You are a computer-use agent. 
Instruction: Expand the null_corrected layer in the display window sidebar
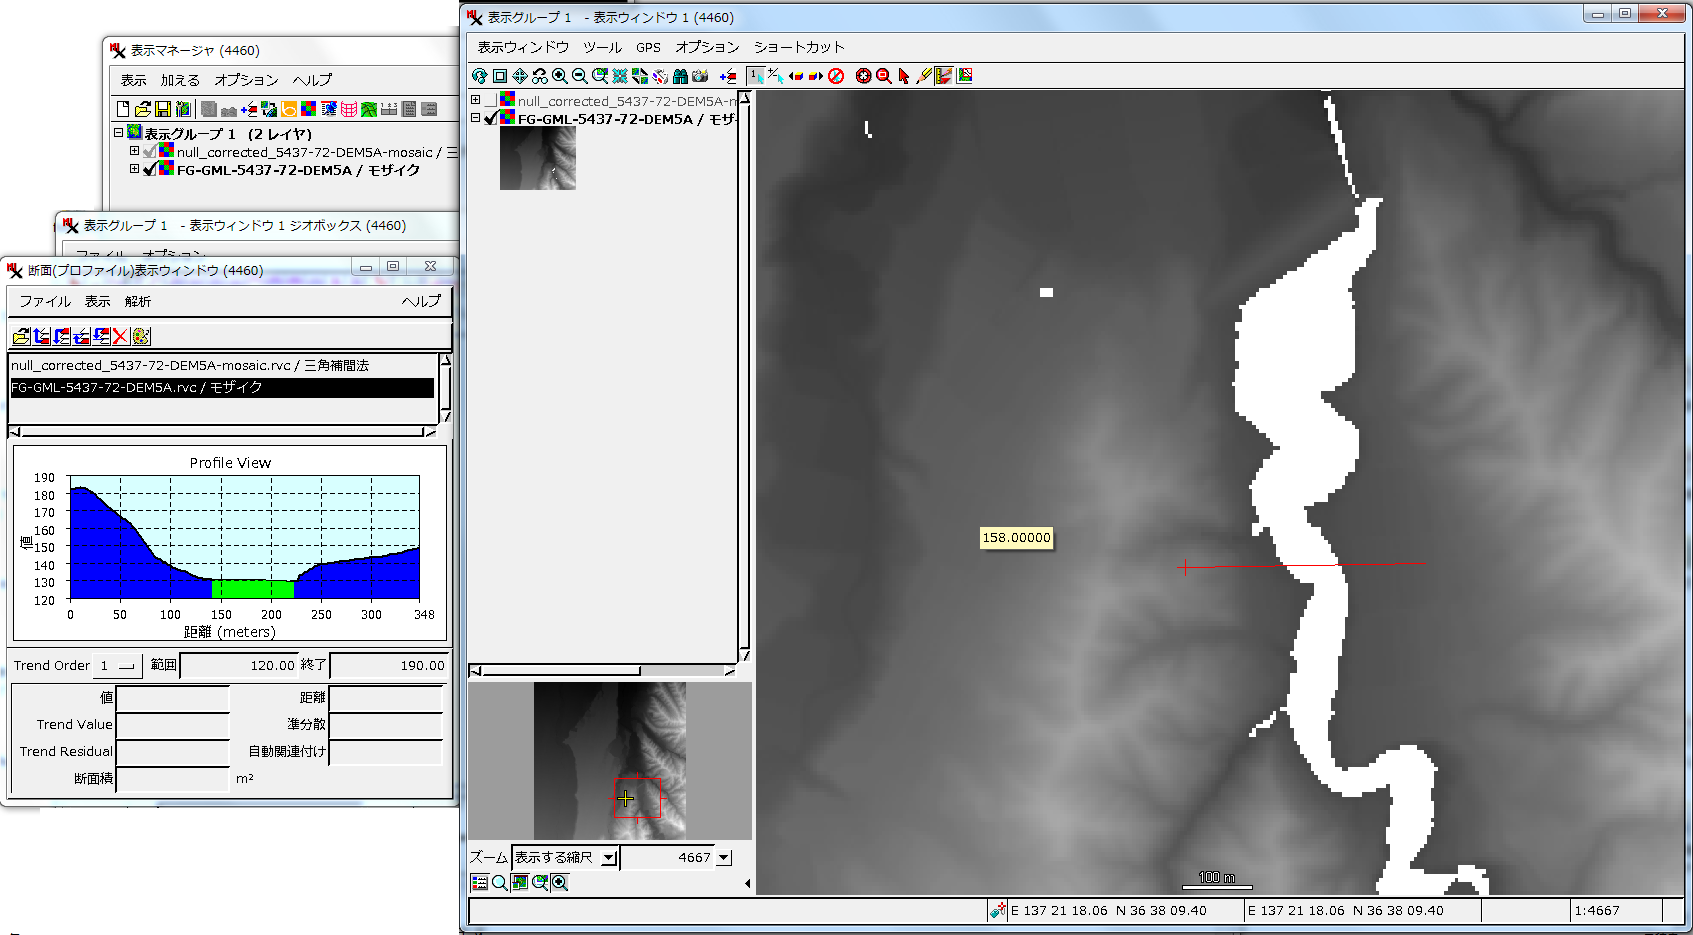click(x=476, y=100)
